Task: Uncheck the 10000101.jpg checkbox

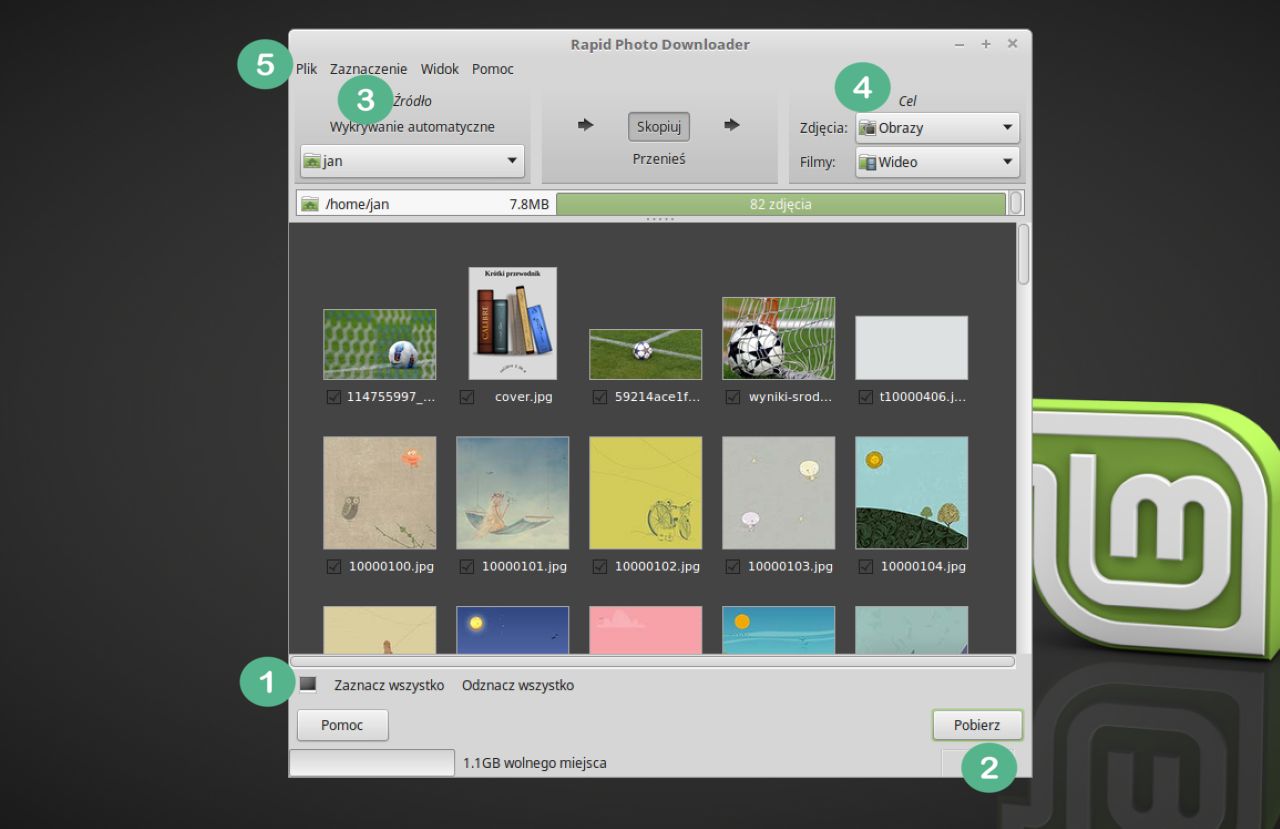Action: click(467, 566)
